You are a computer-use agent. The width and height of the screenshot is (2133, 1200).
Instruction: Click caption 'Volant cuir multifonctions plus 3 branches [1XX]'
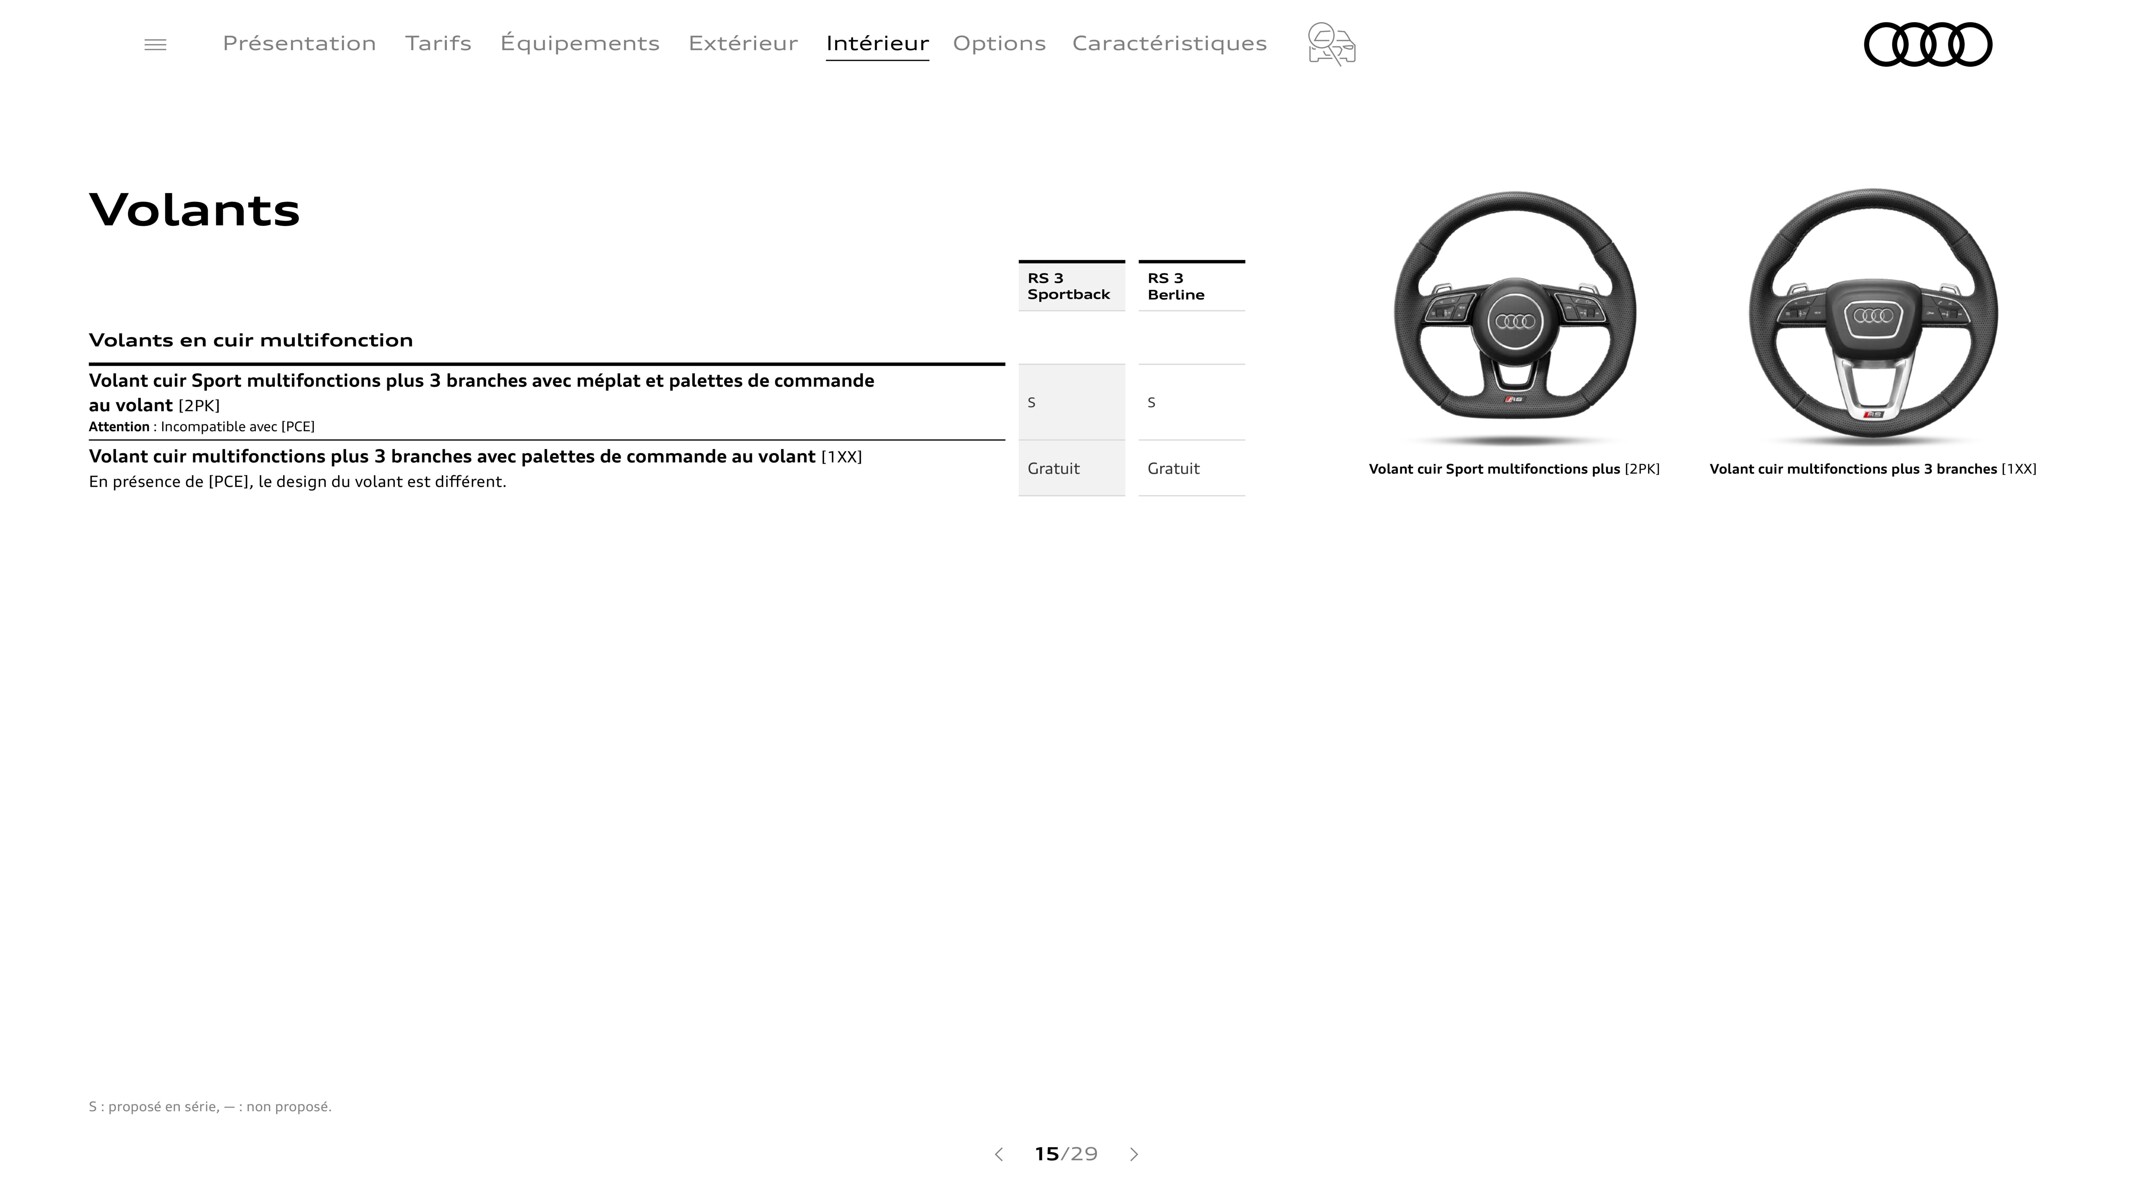tap(1873, 469)
